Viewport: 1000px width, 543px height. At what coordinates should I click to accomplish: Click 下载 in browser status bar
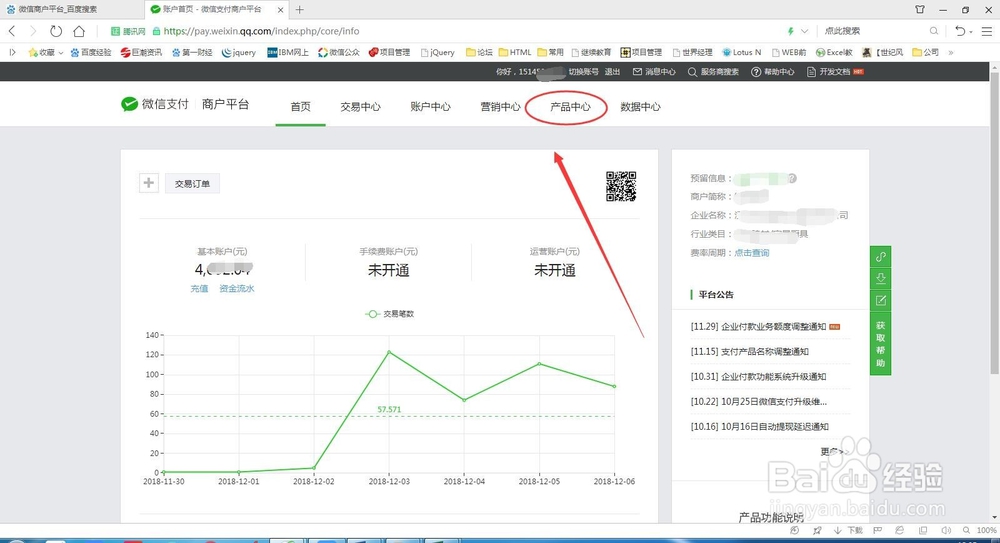point(848,530)
